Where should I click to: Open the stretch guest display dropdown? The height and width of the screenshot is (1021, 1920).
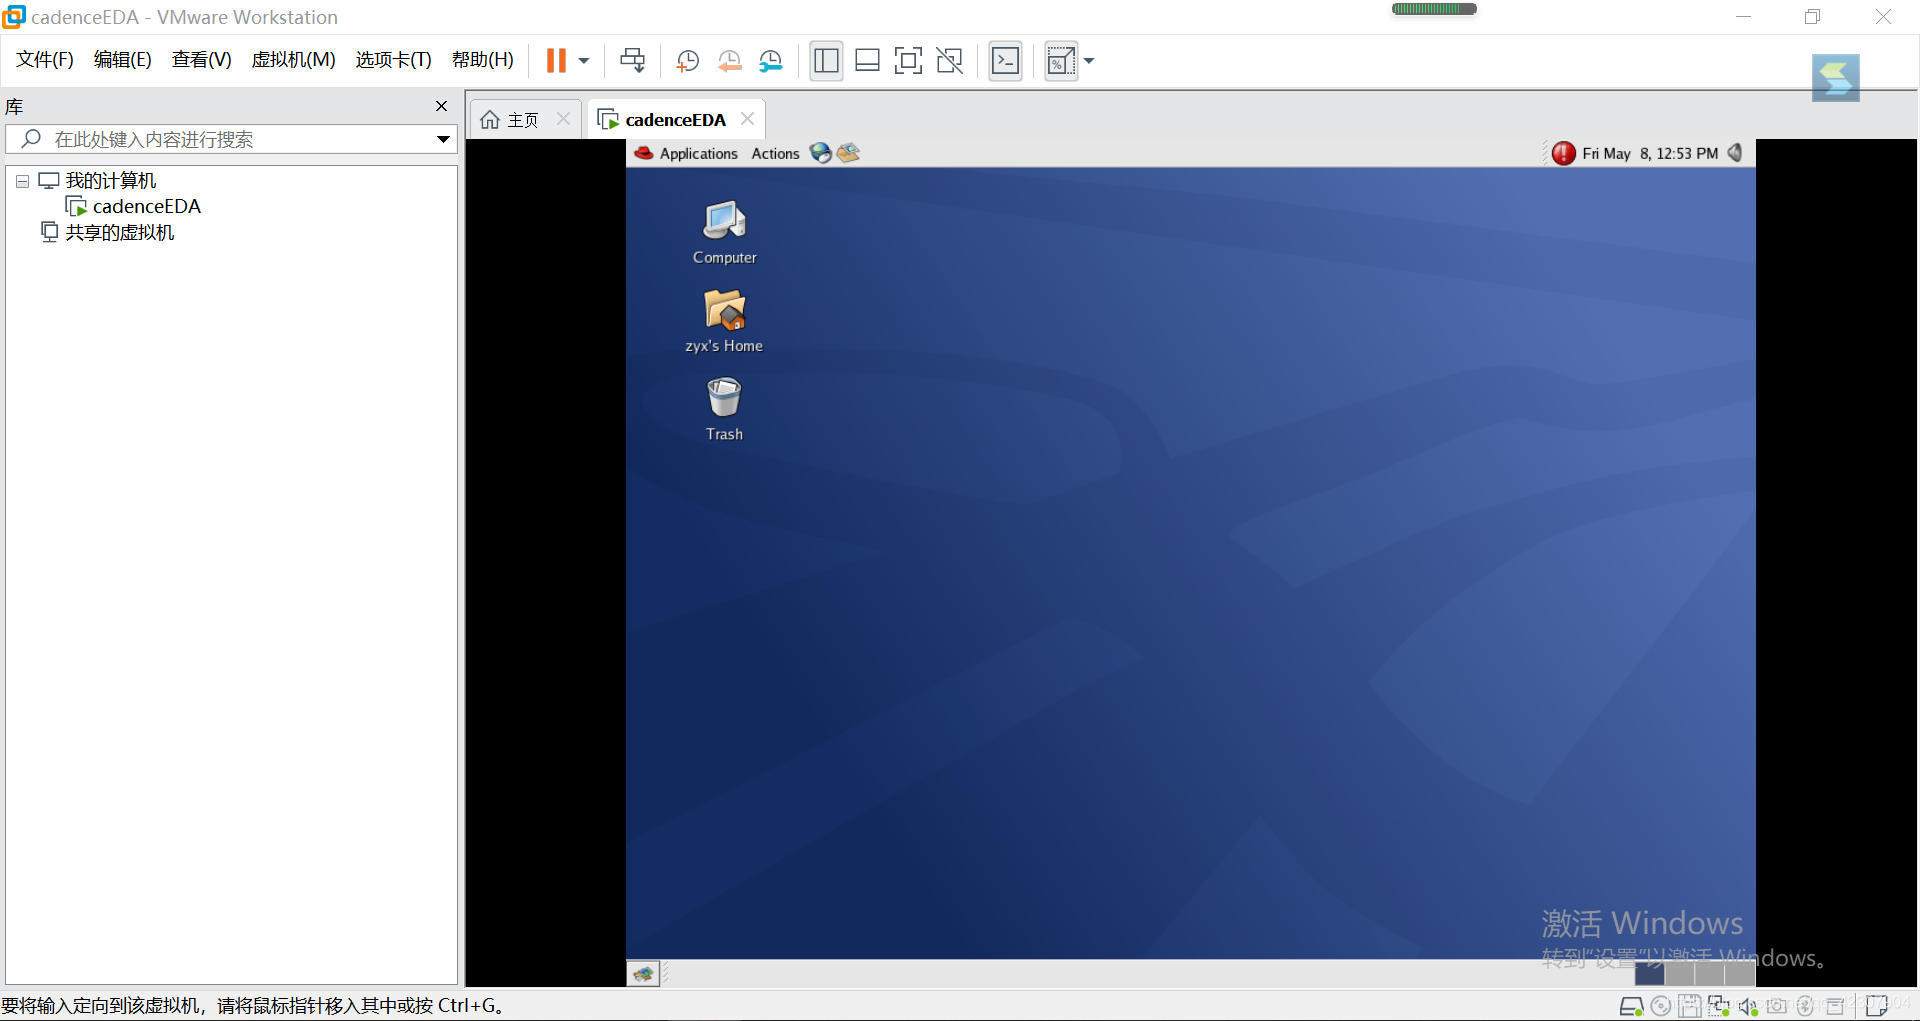1089,61
